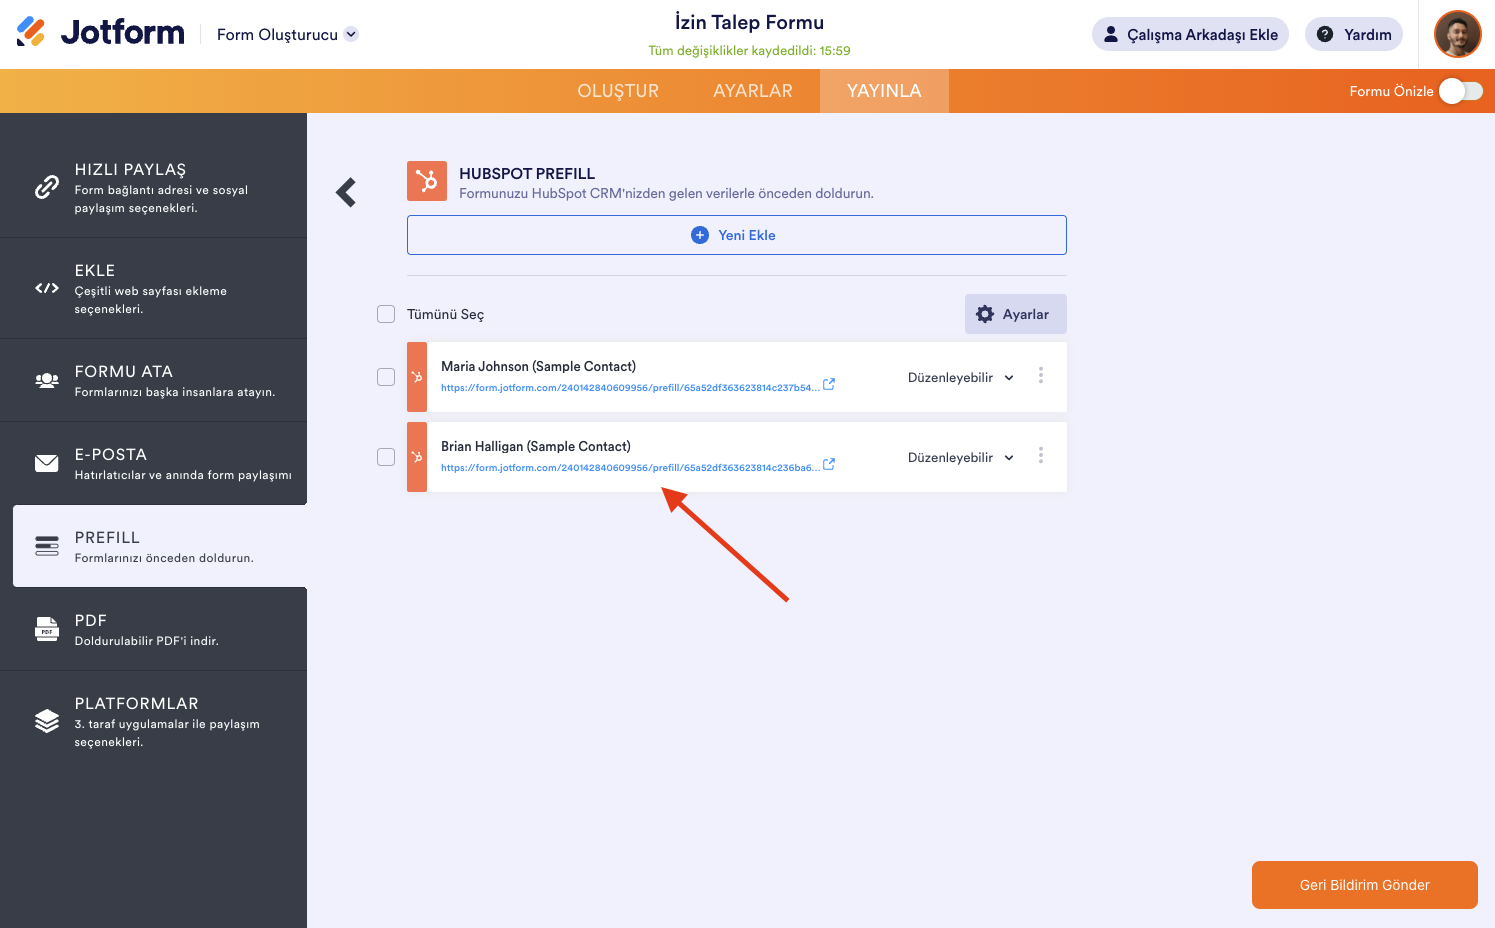Screen dimensions: 1495x928
Task: Select Brian Halligan prefill checkbox
Action: click(386, 457)
